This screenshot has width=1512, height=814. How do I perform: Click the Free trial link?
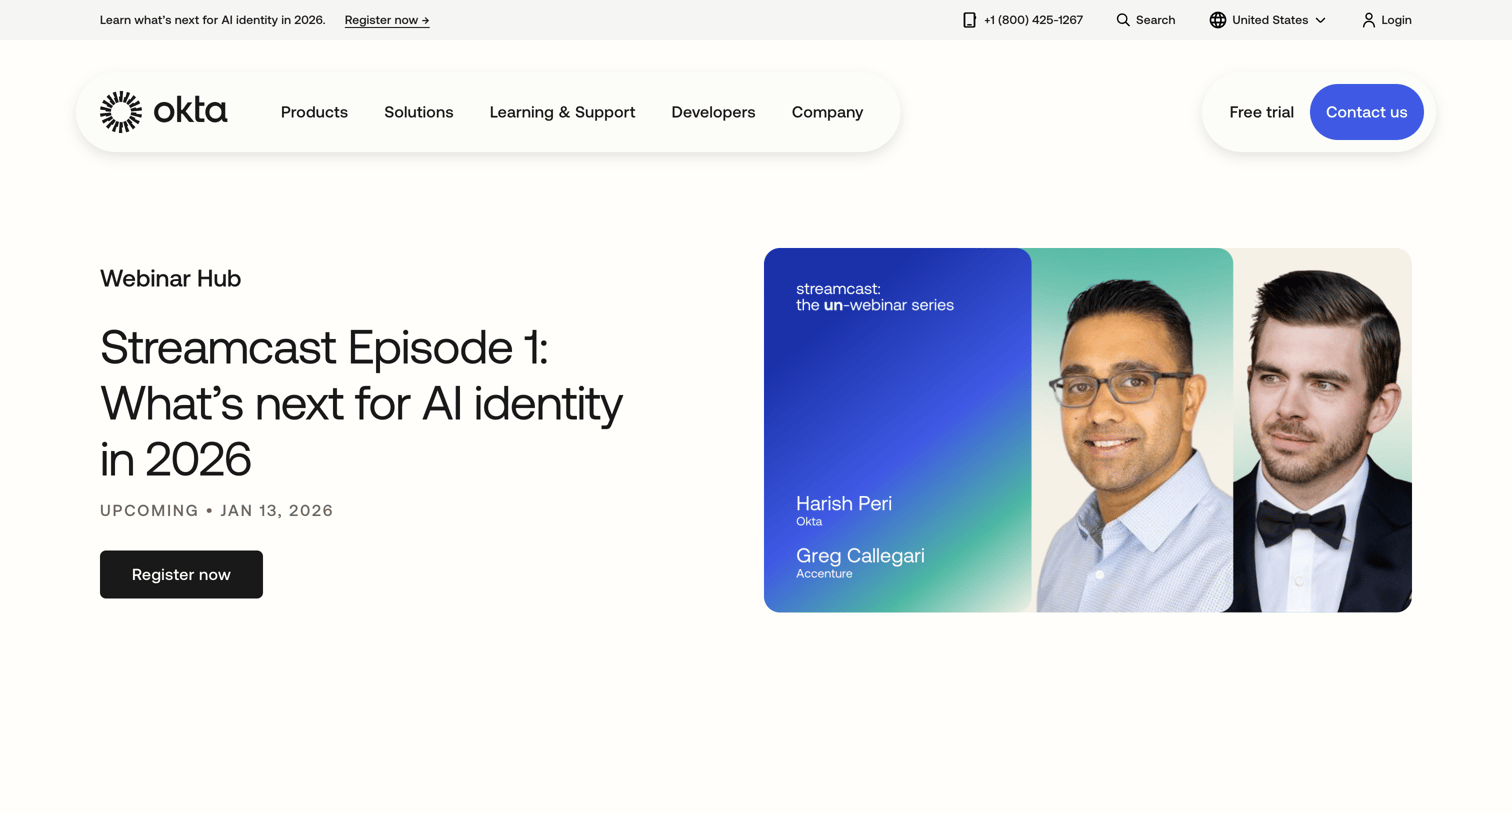pyautogui.click(x=1261, y=112)
